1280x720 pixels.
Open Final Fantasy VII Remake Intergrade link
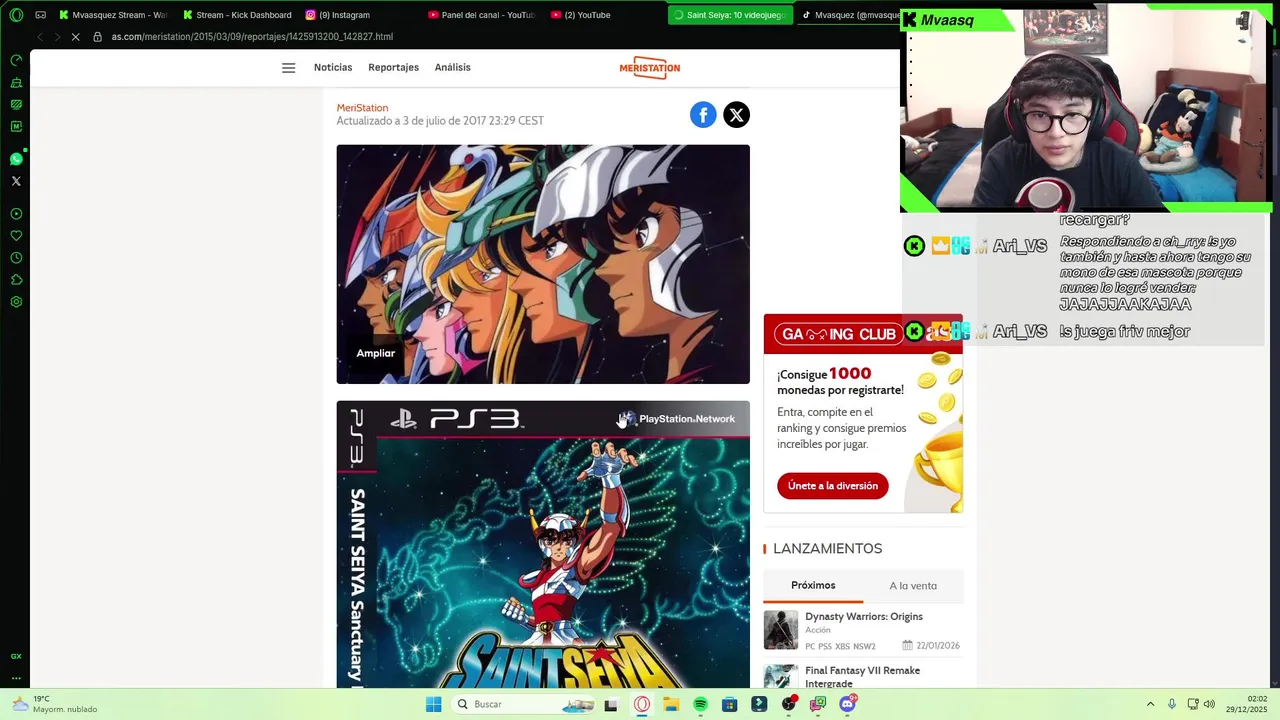[x=862, y=677]
